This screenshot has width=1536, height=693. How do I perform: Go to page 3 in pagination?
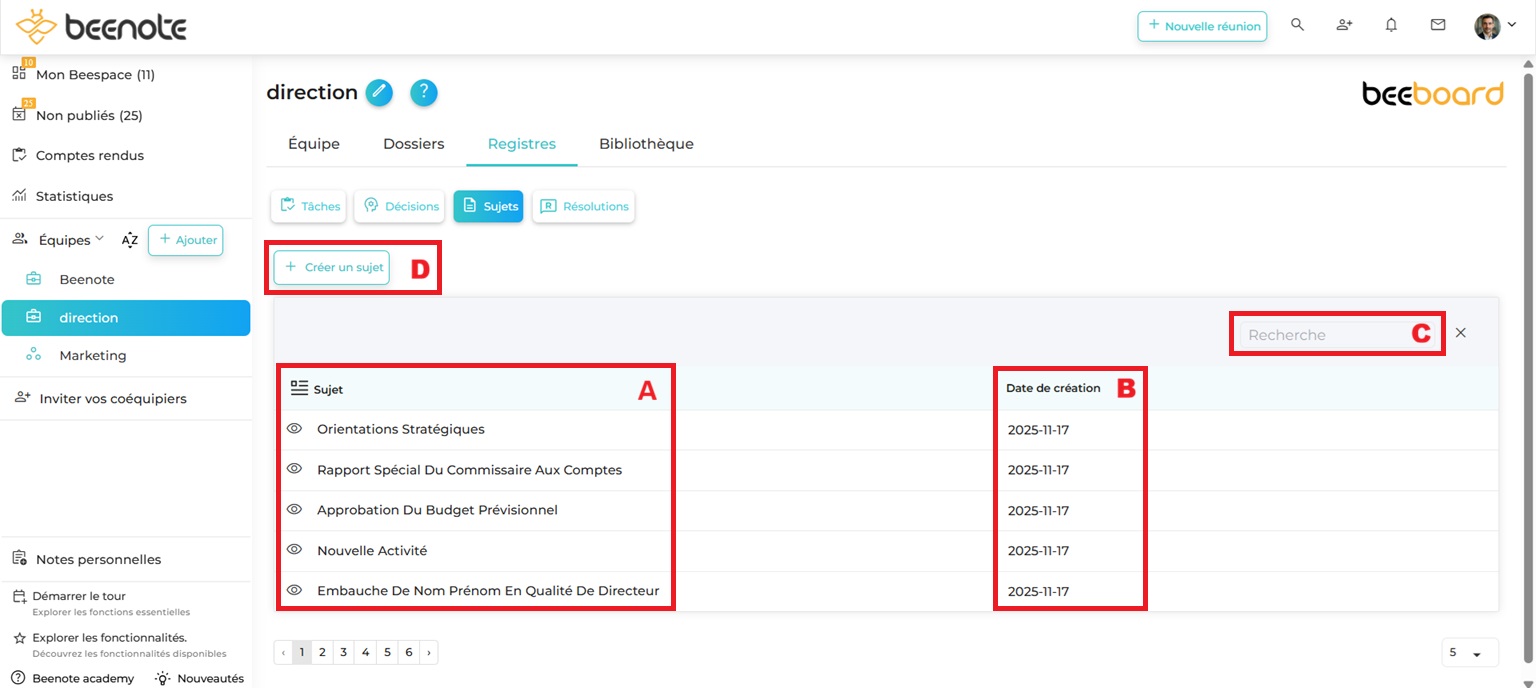click(x=343, y=653)
